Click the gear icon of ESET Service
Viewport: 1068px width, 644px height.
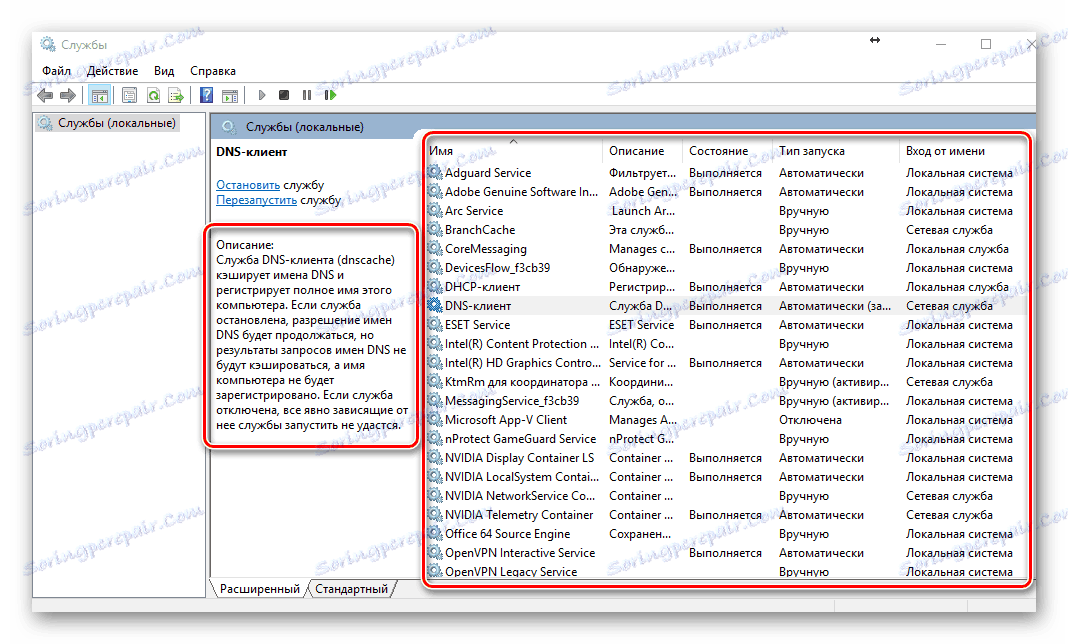point(435,324)
